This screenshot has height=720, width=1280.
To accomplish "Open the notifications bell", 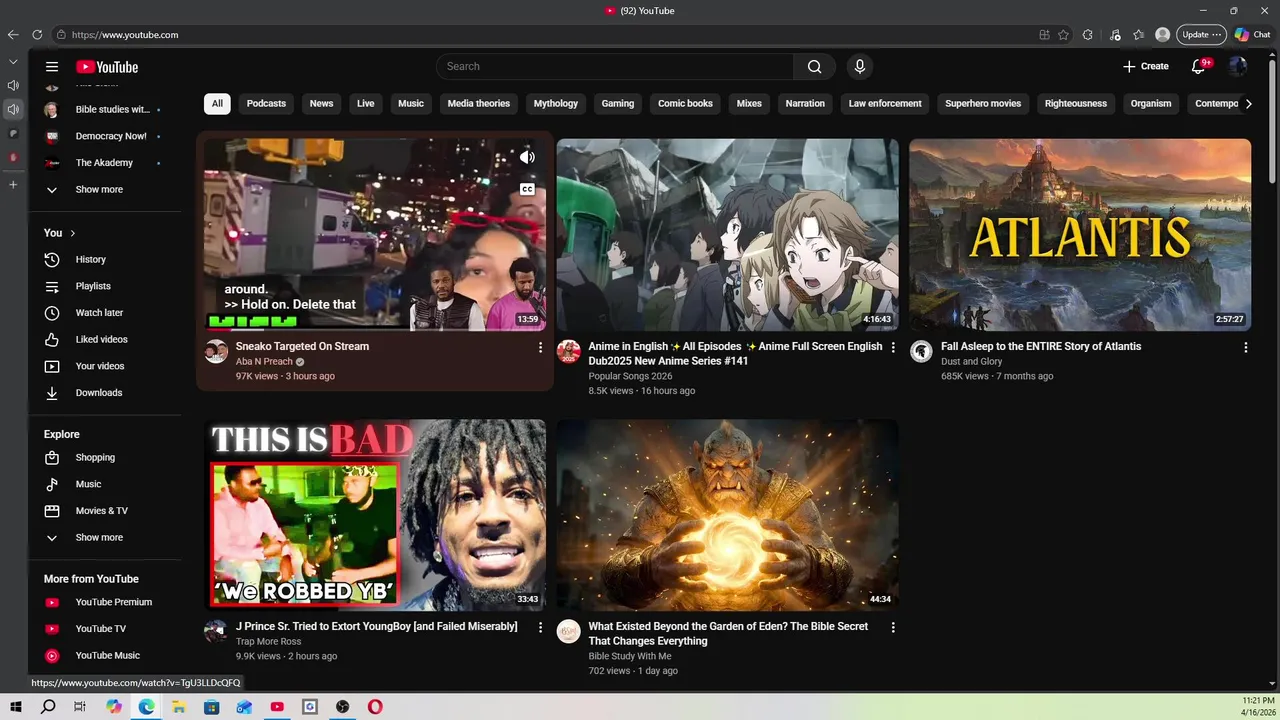I will [1199, 66].
